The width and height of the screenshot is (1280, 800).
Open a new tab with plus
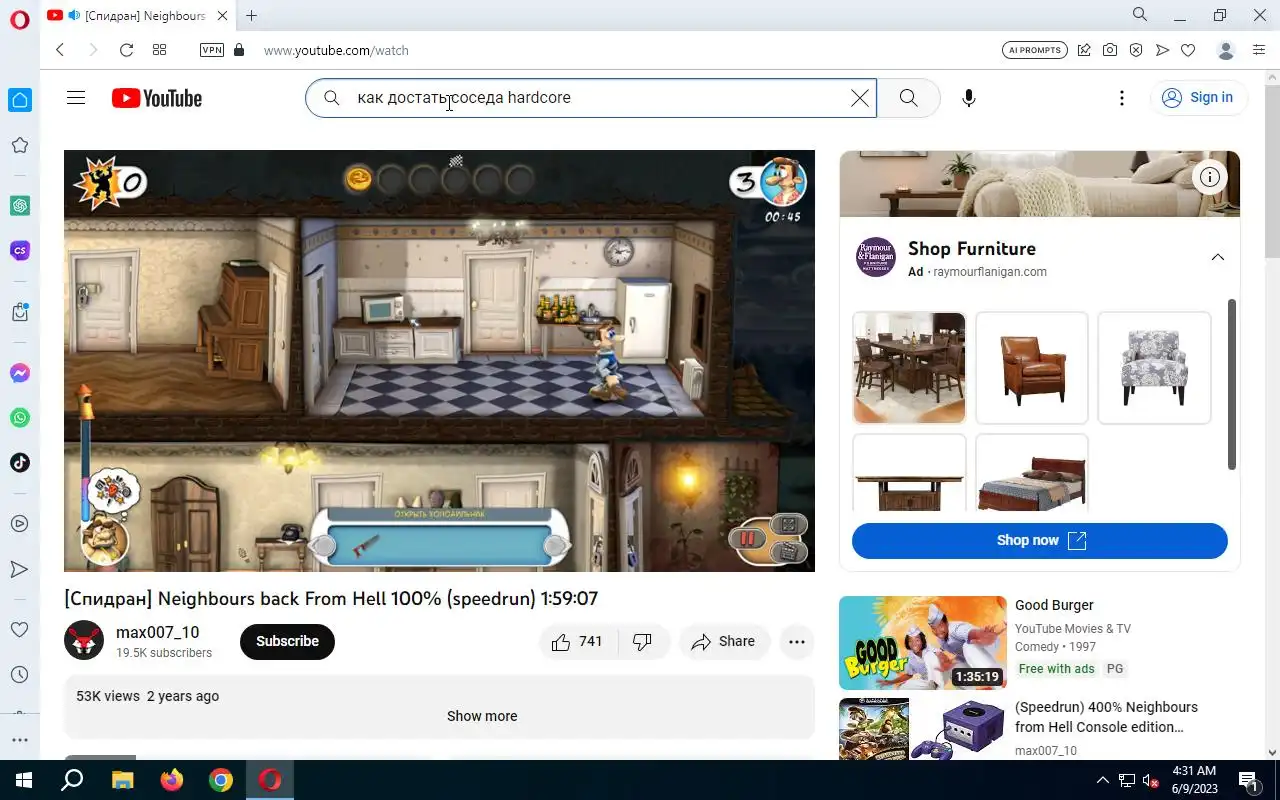(x=252, y=16)
